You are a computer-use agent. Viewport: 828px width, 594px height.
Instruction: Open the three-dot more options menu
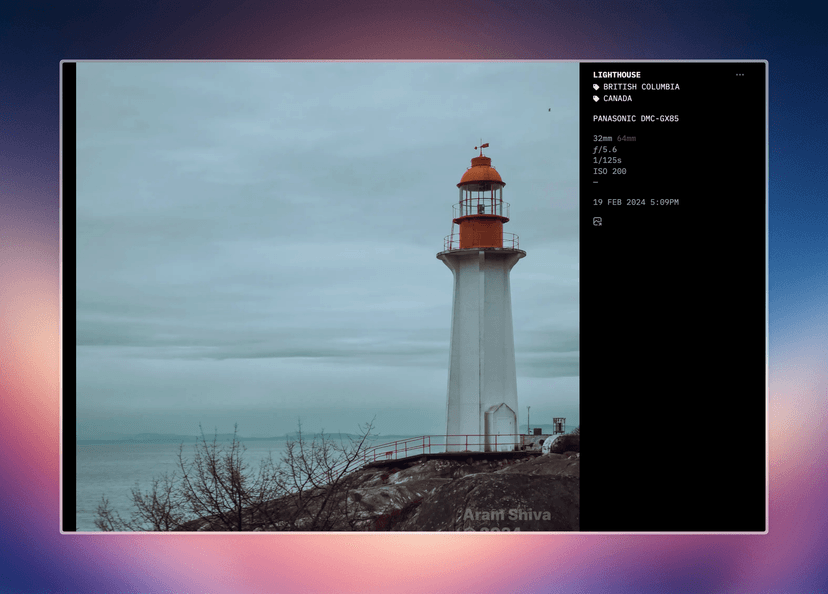(x=739, y=75)
